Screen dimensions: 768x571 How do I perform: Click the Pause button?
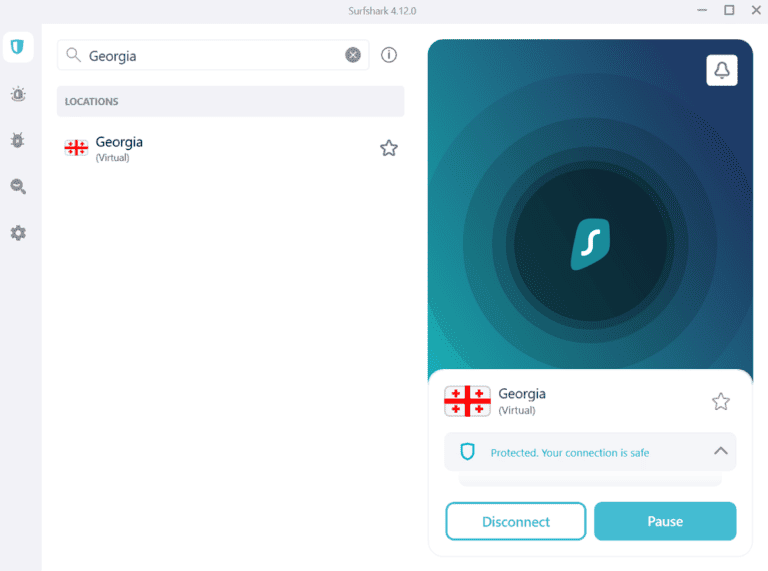click(665, 522)
